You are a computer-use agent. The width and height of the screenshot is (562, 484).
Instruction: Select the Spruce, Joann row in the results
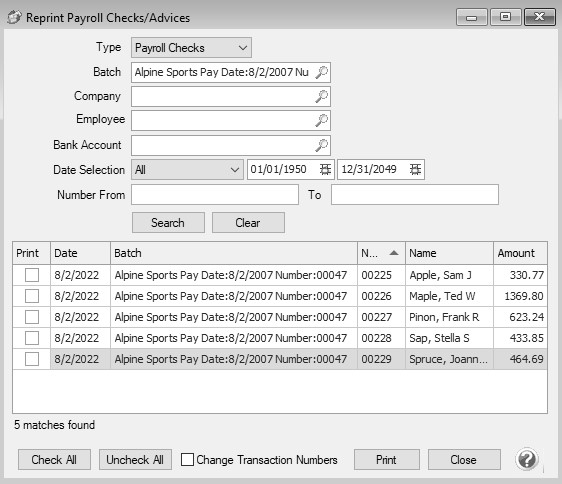coord(280,359)
